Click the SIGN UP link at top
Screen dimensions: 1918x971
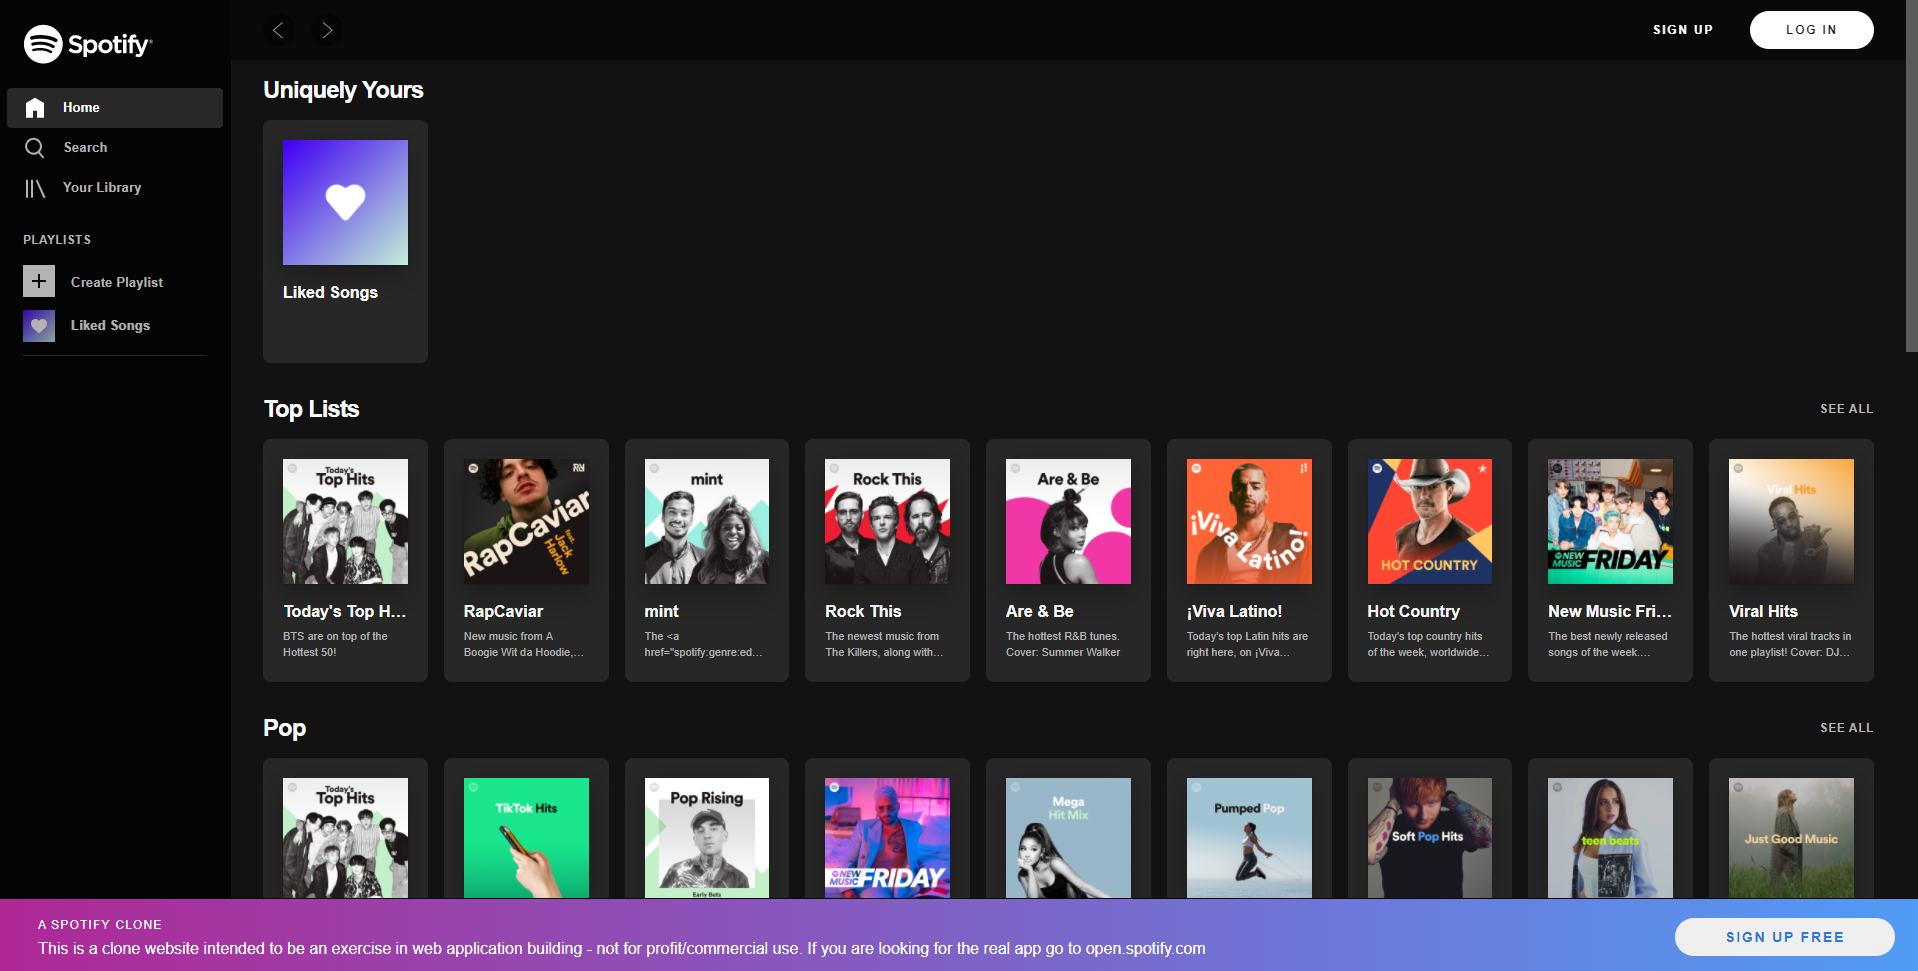point(1683,30)
